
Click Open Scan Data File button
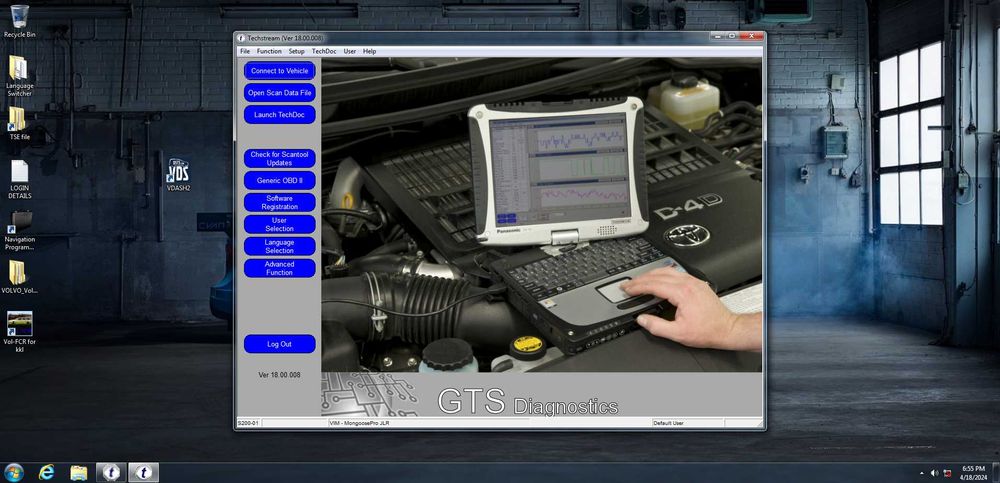[x=279, y=93]
